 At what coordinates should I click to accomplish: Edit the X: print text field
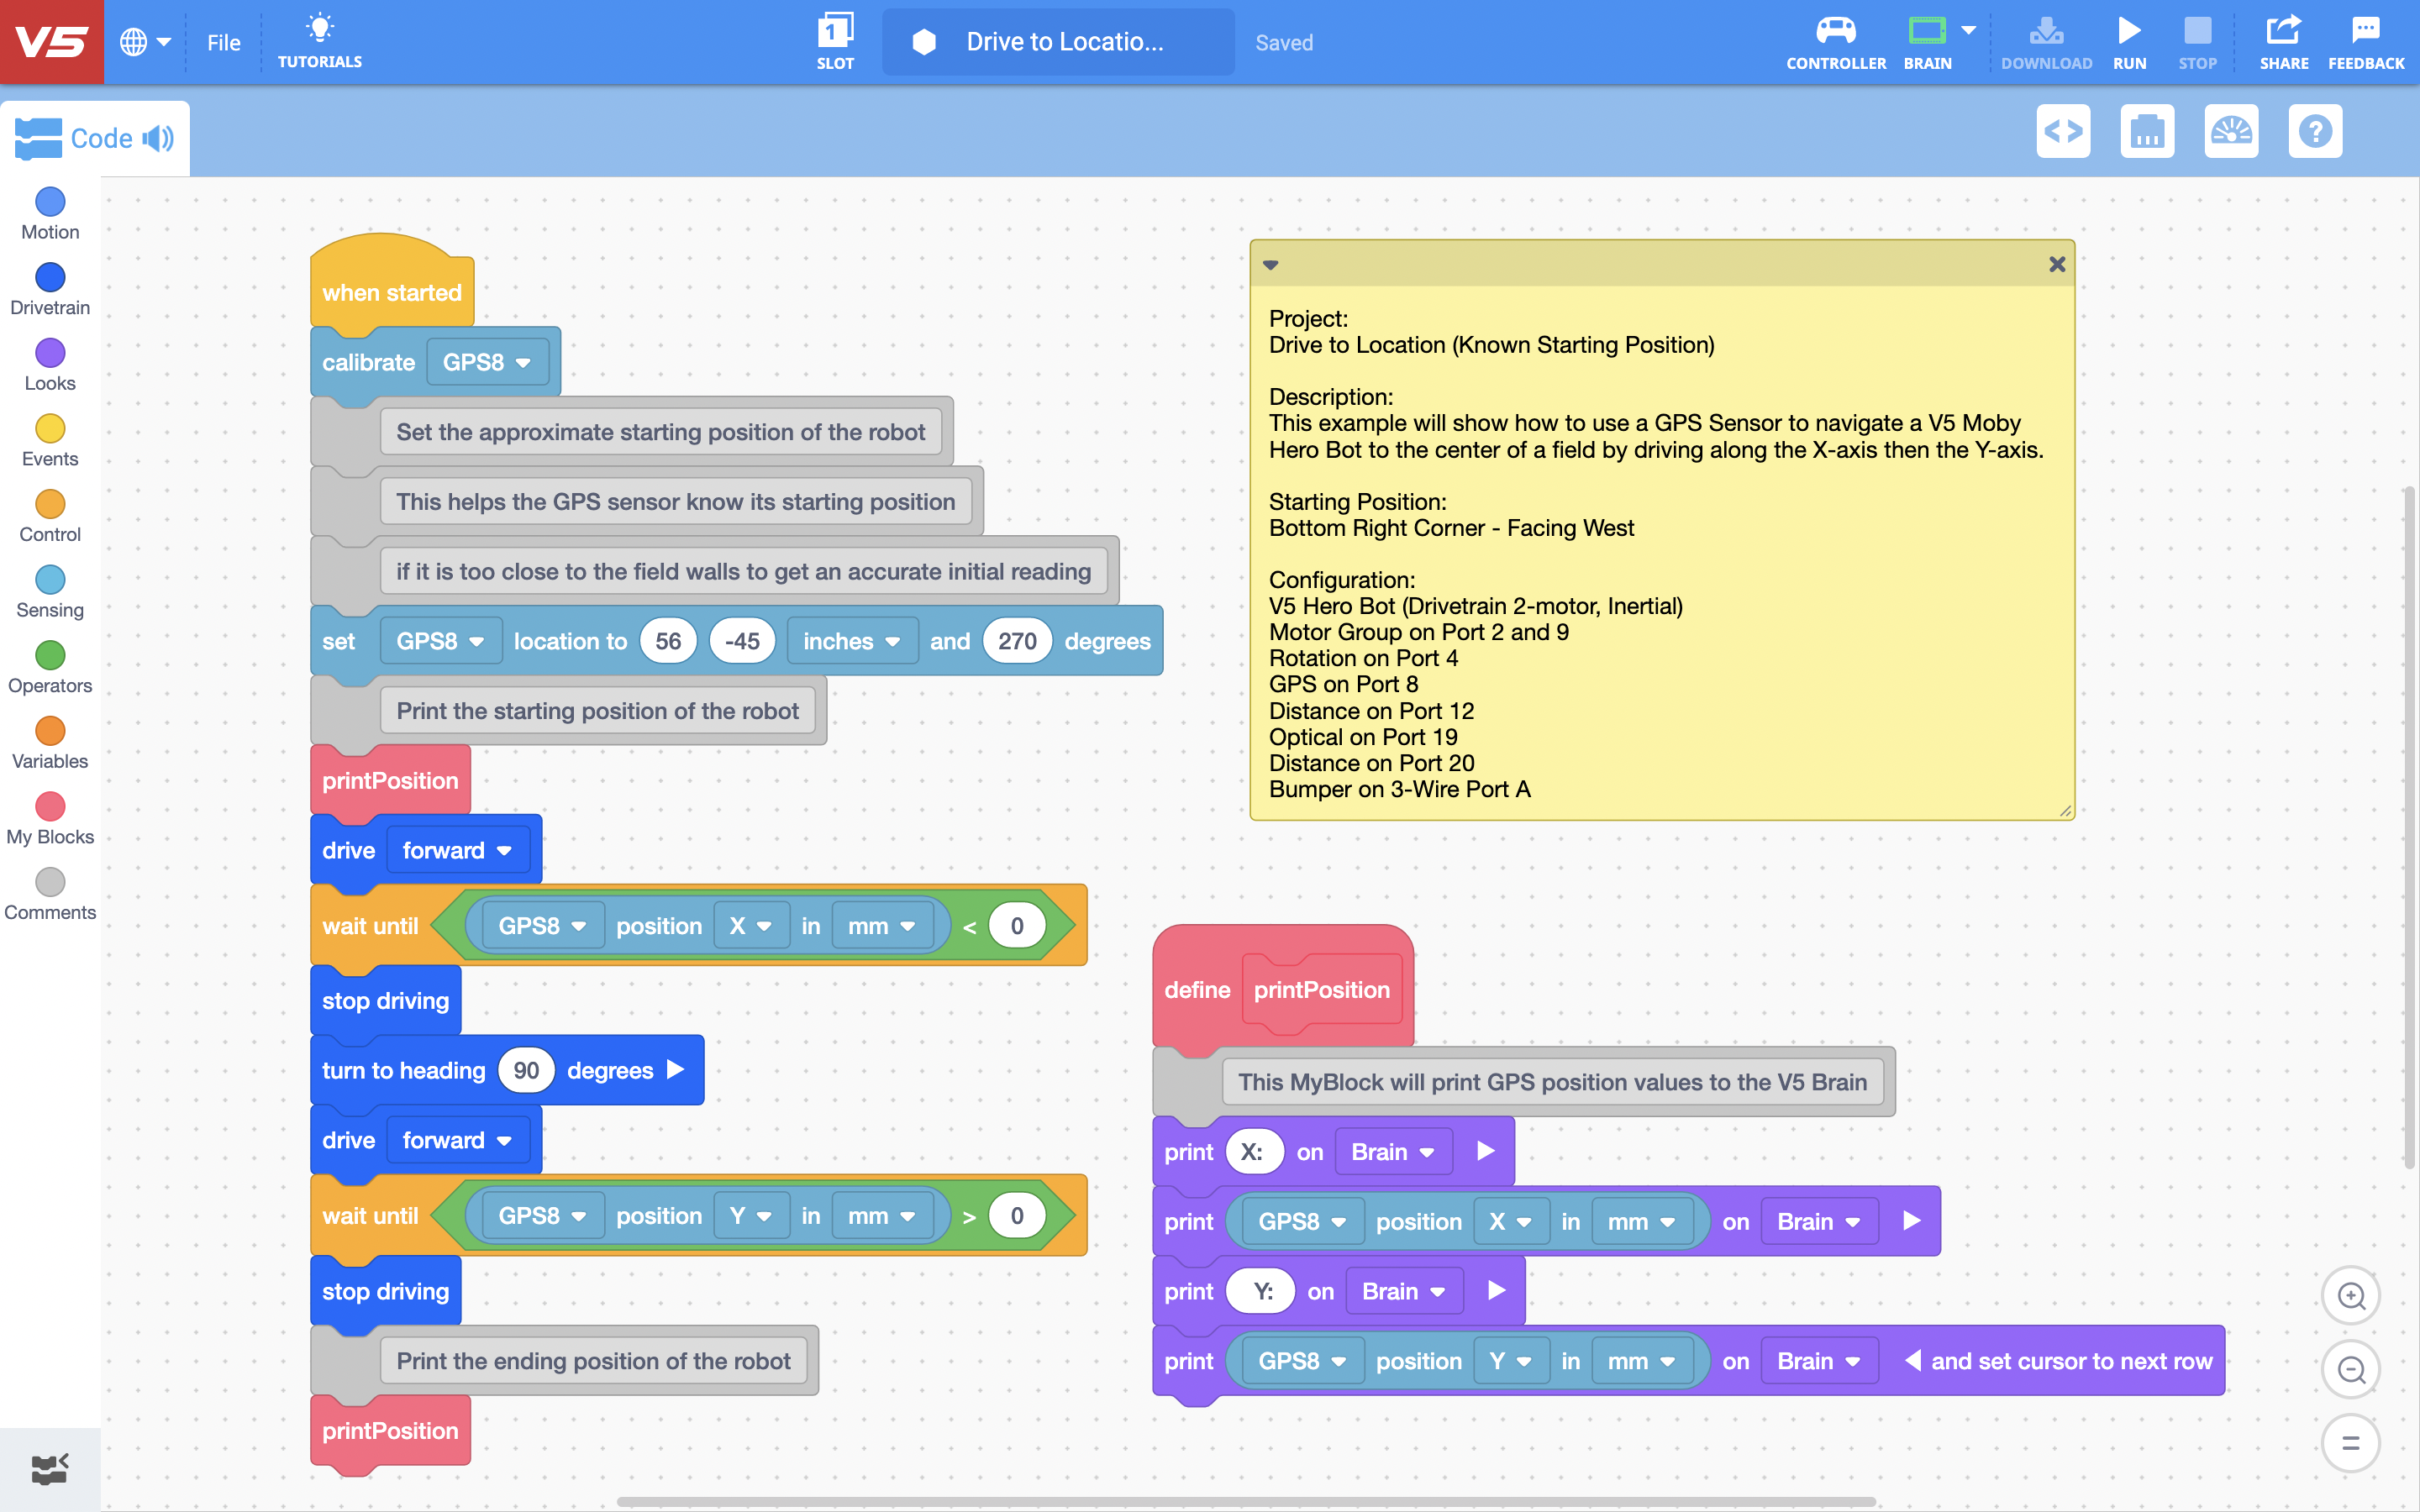(1252, 1152)
